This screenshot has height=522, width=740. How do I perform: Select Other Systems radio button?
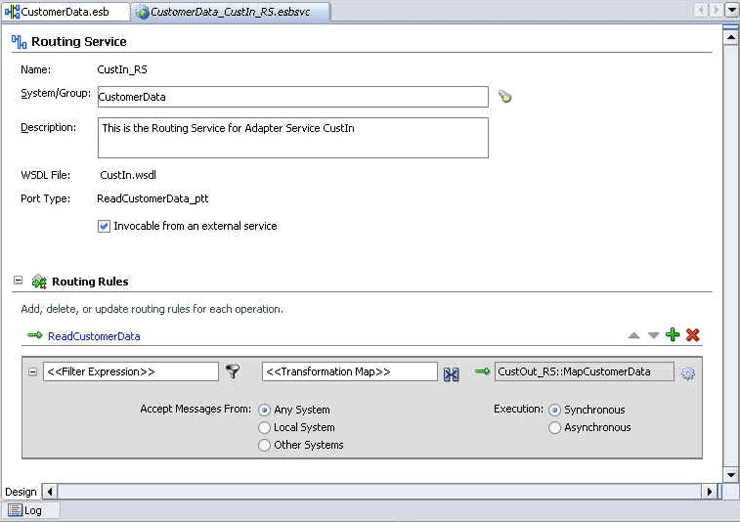point(264,445)
